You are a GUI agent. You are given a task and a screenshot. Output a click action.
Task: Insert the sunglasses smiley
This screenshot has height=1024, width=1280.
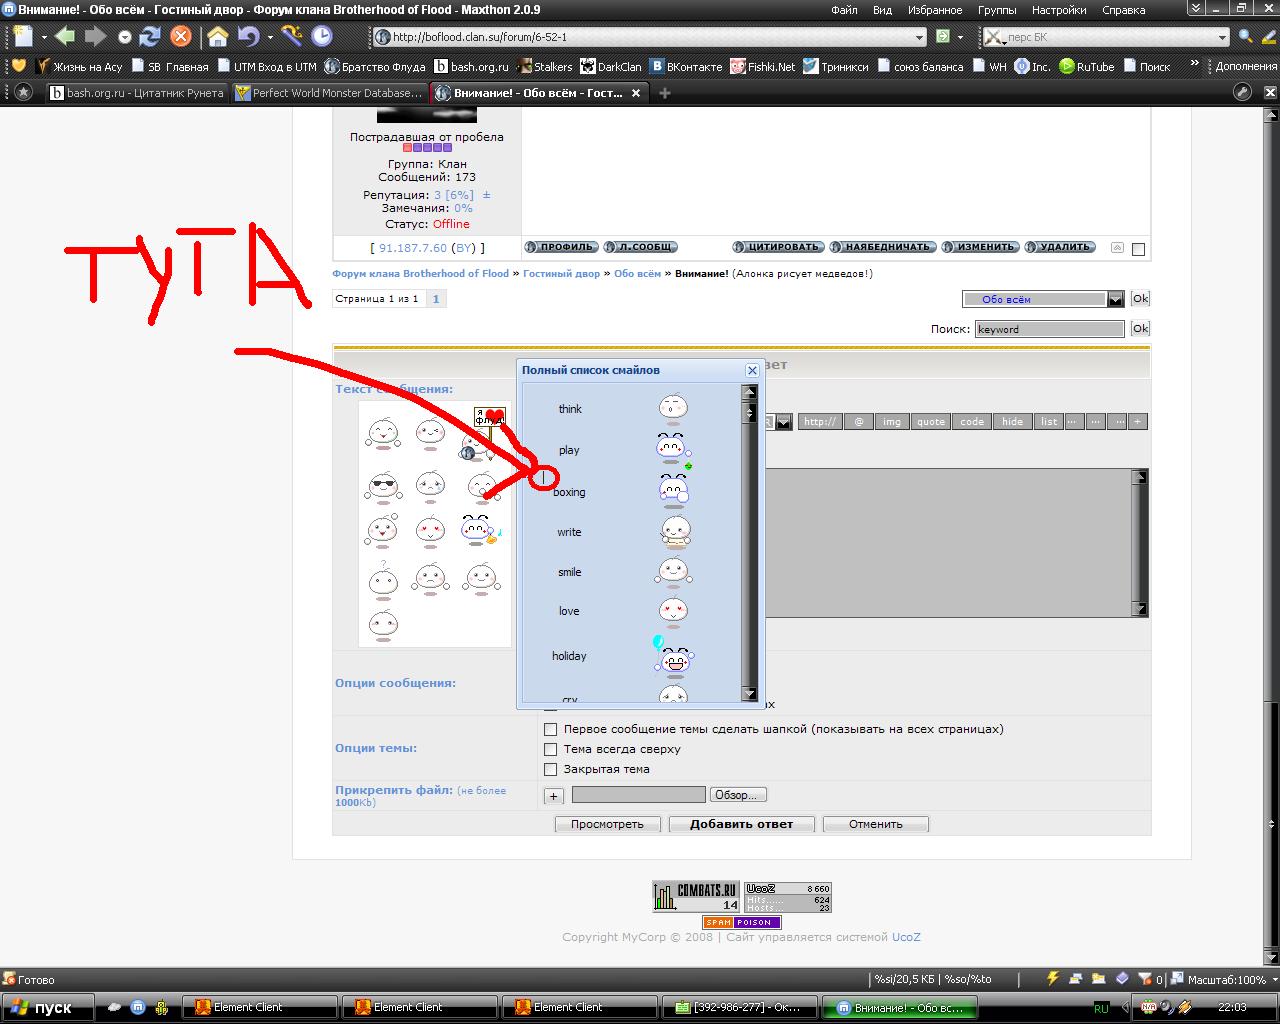coord(383,487)
